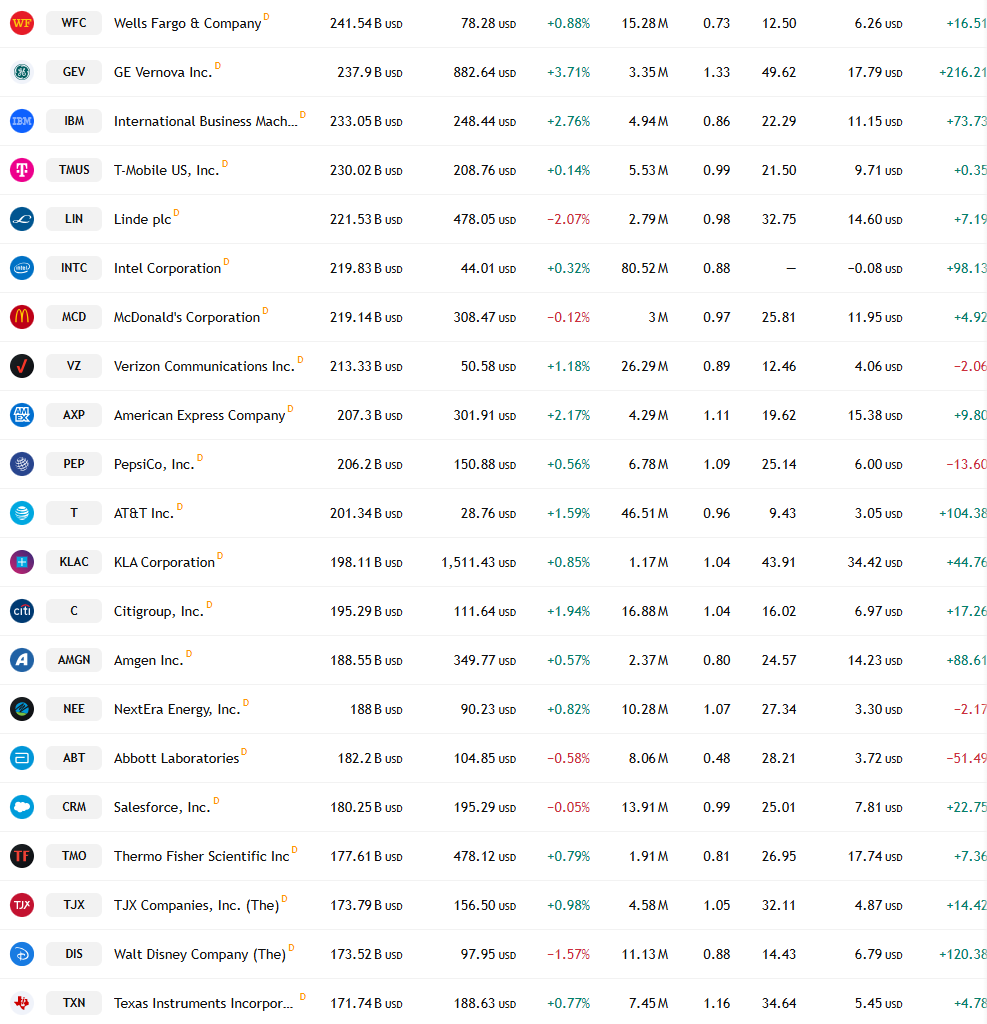This screenshot has height=1024, width=987.
Task: Click the McDonald's logo icon
Action: [x=22, y=317]
